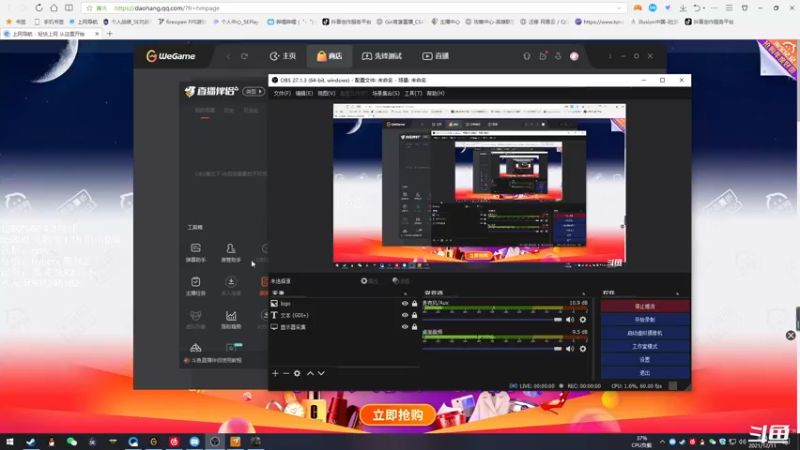Refresh the WeGame page
Viewport: 800px width, 450px height.
click(x=244, y=56)
